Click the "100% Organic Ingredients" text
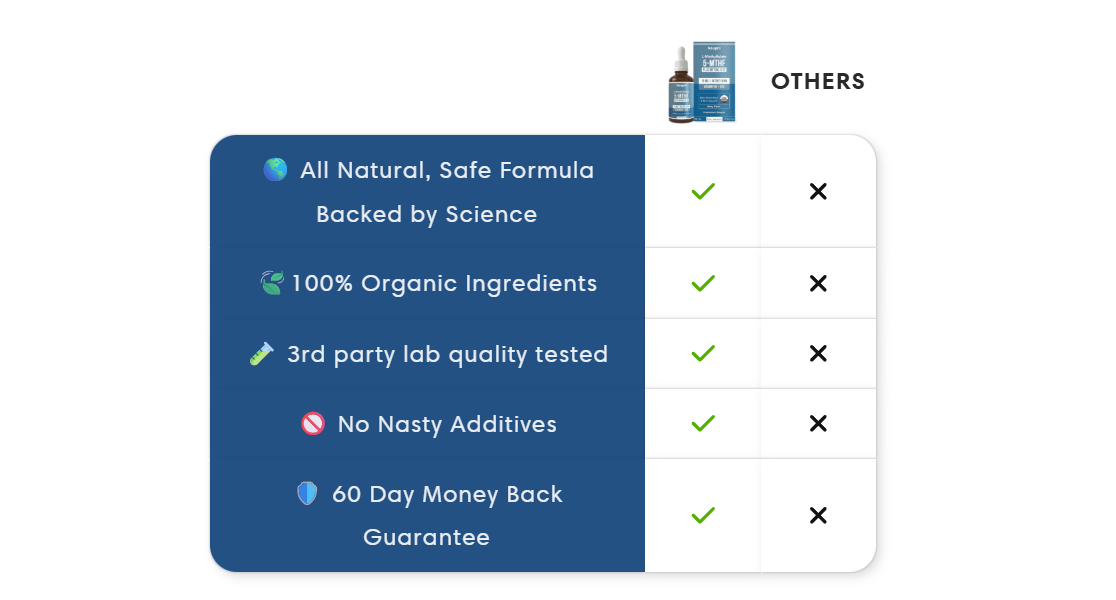Image resolution: width=1116 pixels, height=600 pixels. 444,283
